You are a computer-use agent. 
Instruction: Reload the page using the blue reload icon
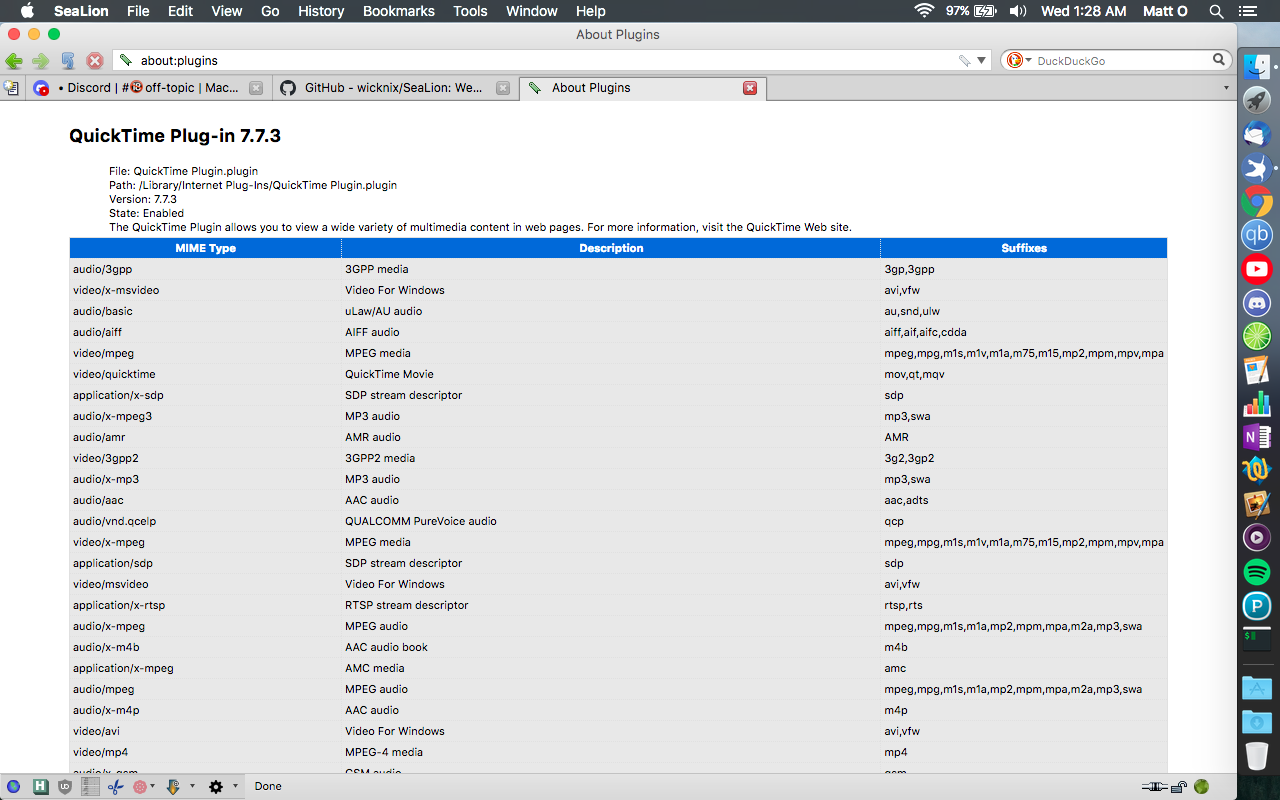point(68,61)
